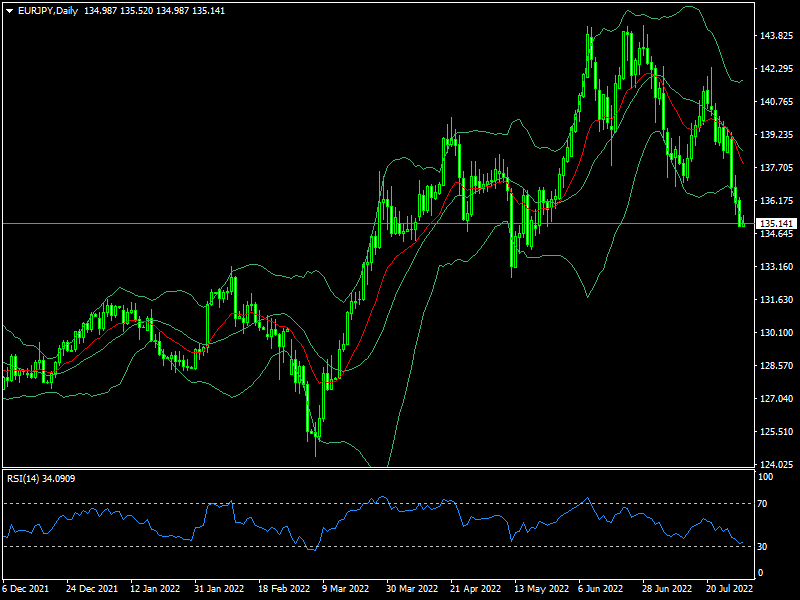Click the EURJPY,Daily chart title
This screenshot has height=600, width=800.
click(x=48, y=11)
